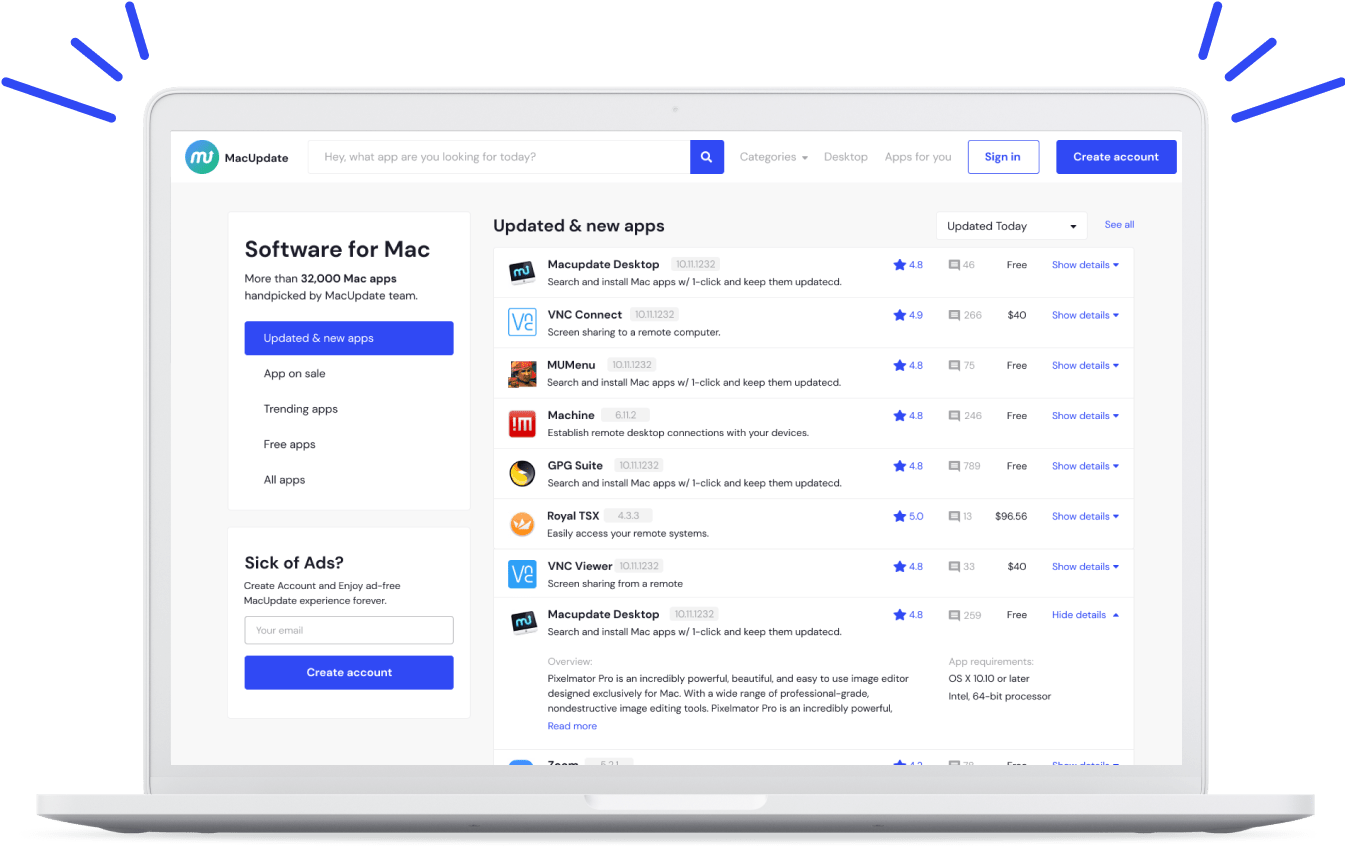Viewport: 1345px width, 846px height.
Task: Click the Machine version 6.11.2 tag
Action: 626,415
